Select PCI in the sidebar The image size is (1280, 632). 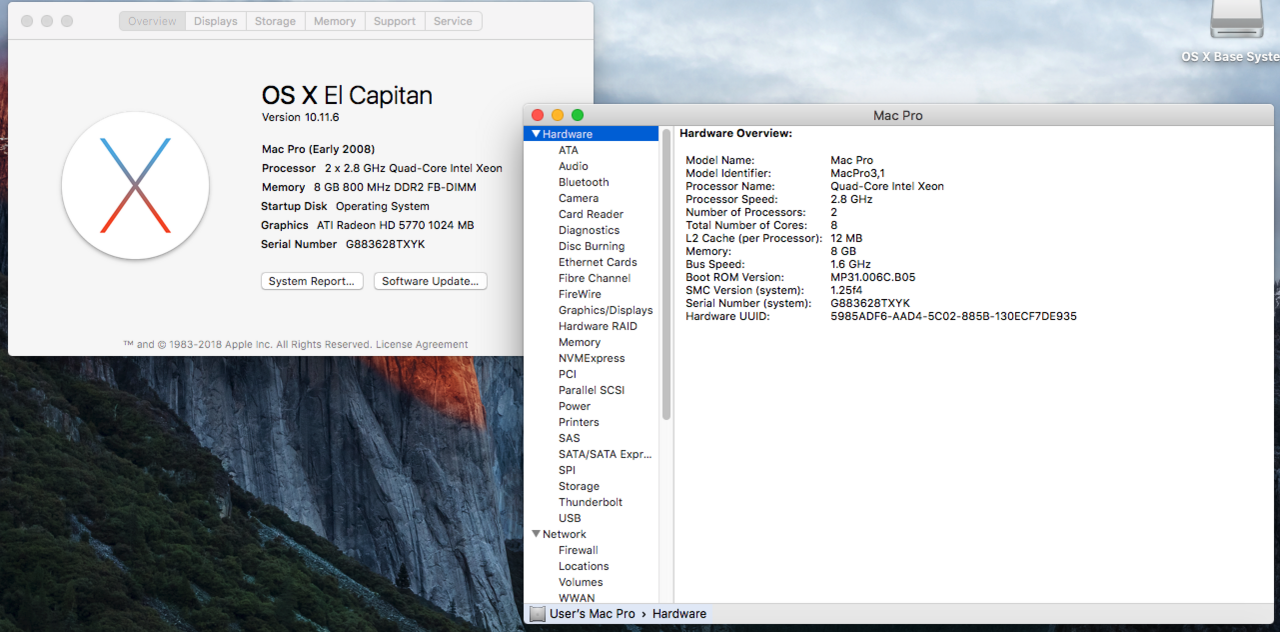point(568,374)
